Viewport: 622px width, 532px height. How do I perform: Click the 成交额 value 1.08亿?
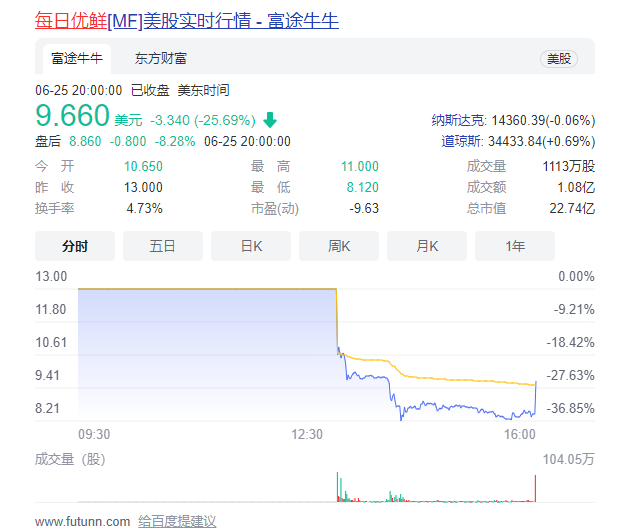(576, 187)
